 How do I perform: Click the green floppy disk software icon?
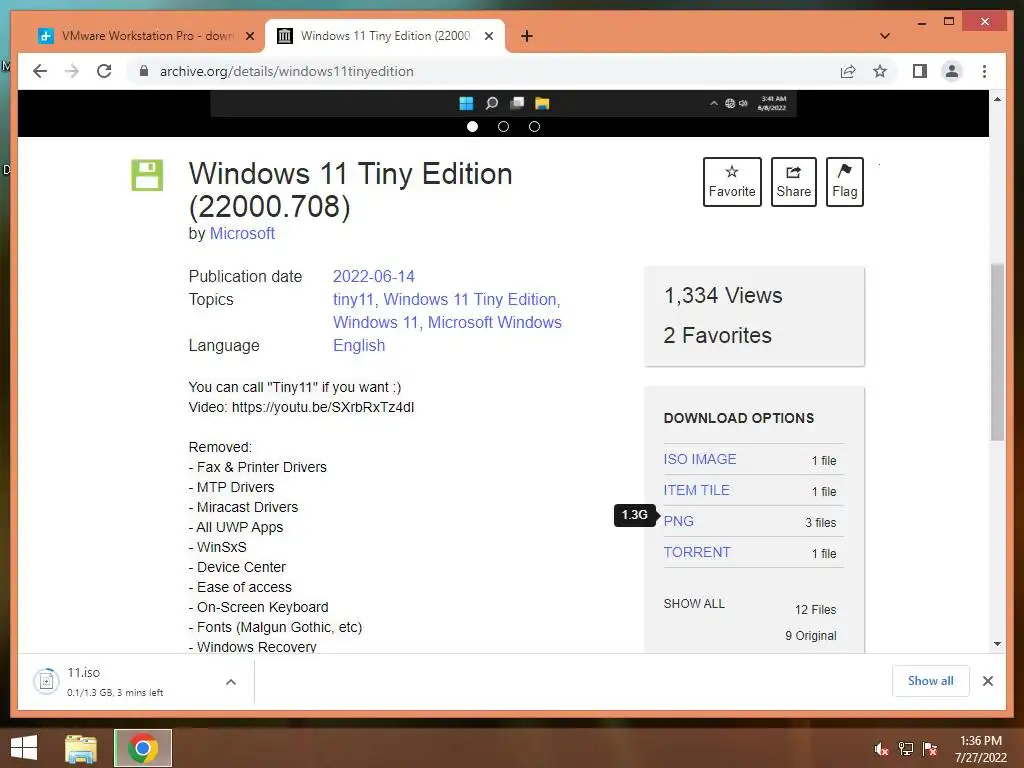(x=147, y=175)
